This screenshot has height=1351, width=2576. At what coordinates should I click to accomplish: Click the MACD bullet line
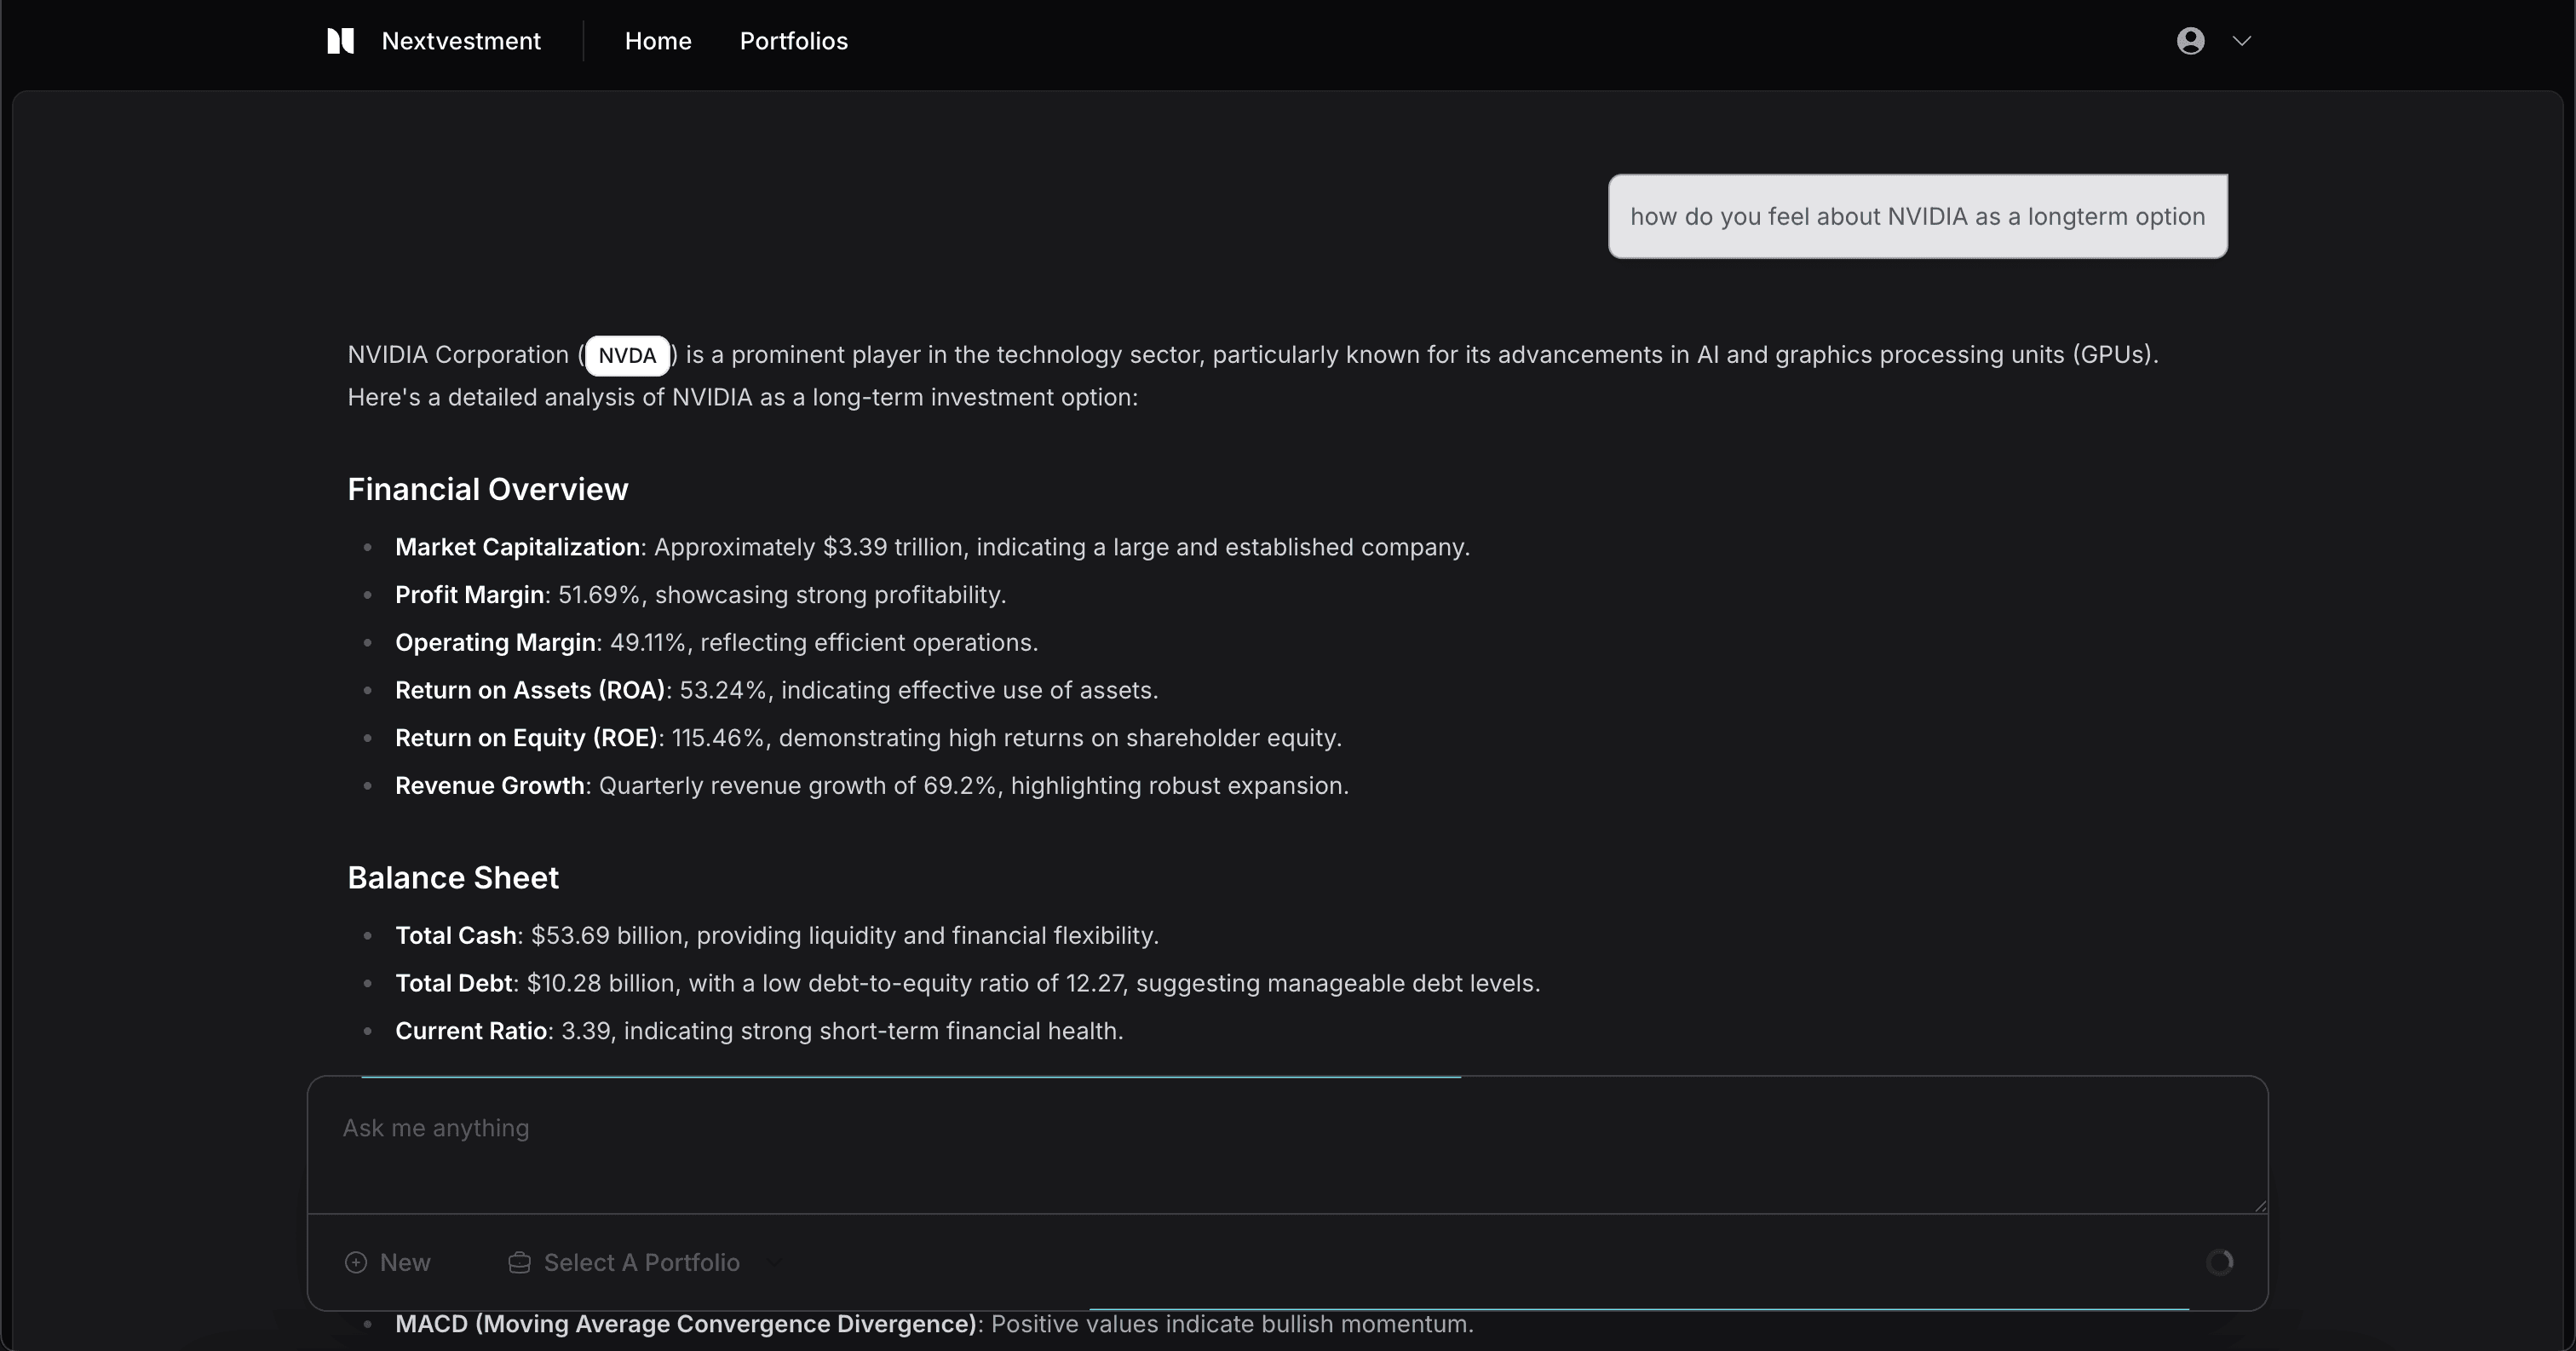[934, 1324]
